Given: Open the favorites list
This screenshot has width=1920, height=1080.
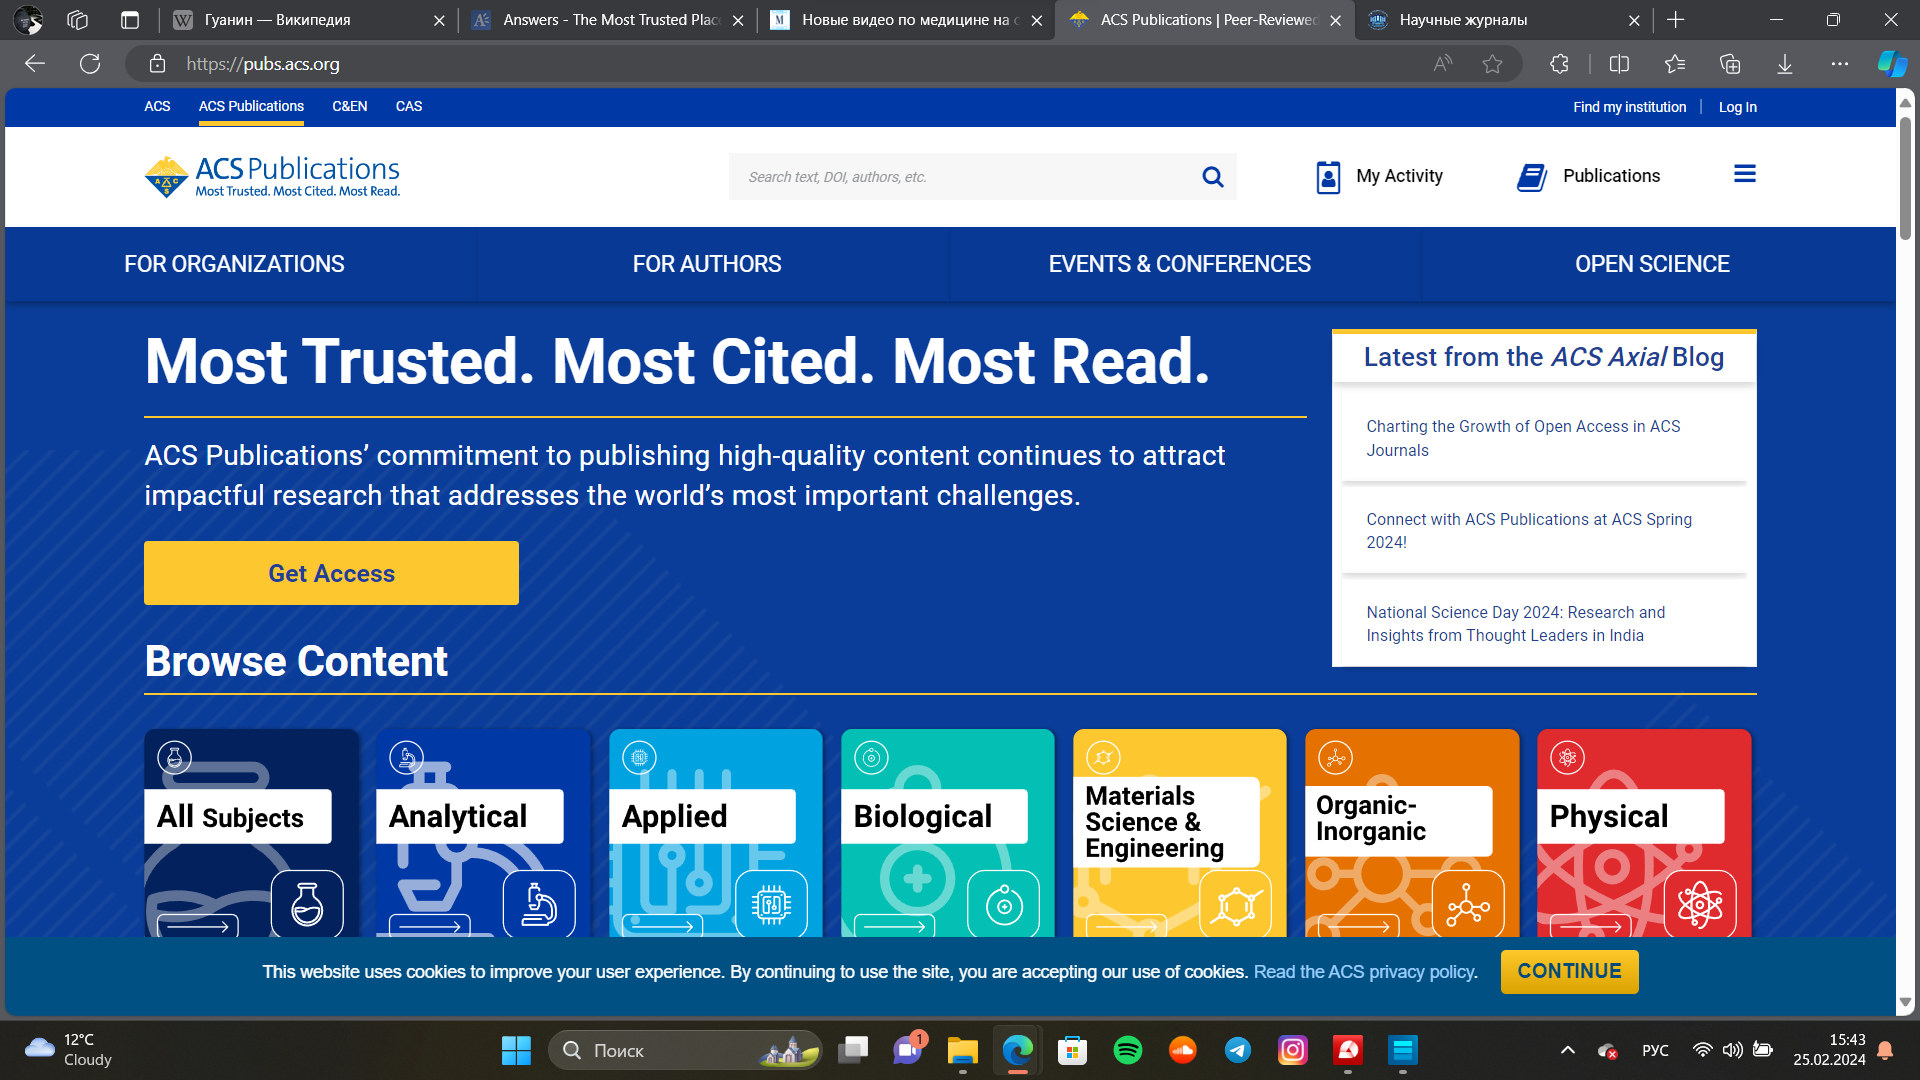Looking at the screenshot, I should [x=1675, y=64].
